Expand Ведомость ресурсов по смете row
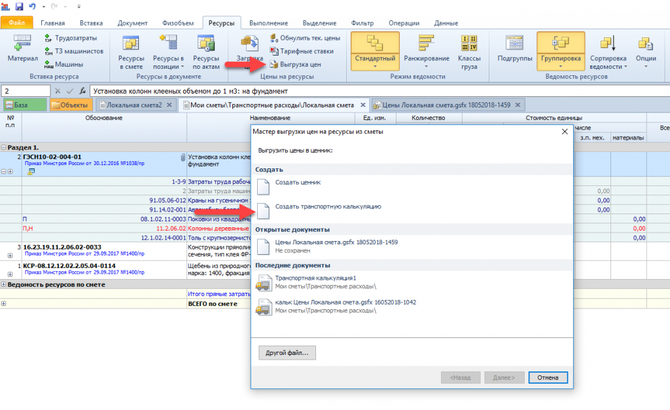The width and height of the screenshot is (670, 410). point(3,284)
